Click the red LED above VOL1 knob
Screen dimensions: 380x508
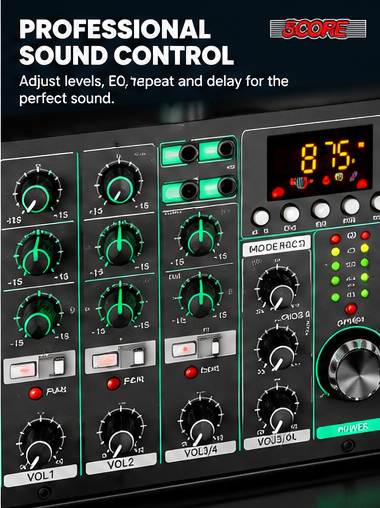click(x=35, y=393)
